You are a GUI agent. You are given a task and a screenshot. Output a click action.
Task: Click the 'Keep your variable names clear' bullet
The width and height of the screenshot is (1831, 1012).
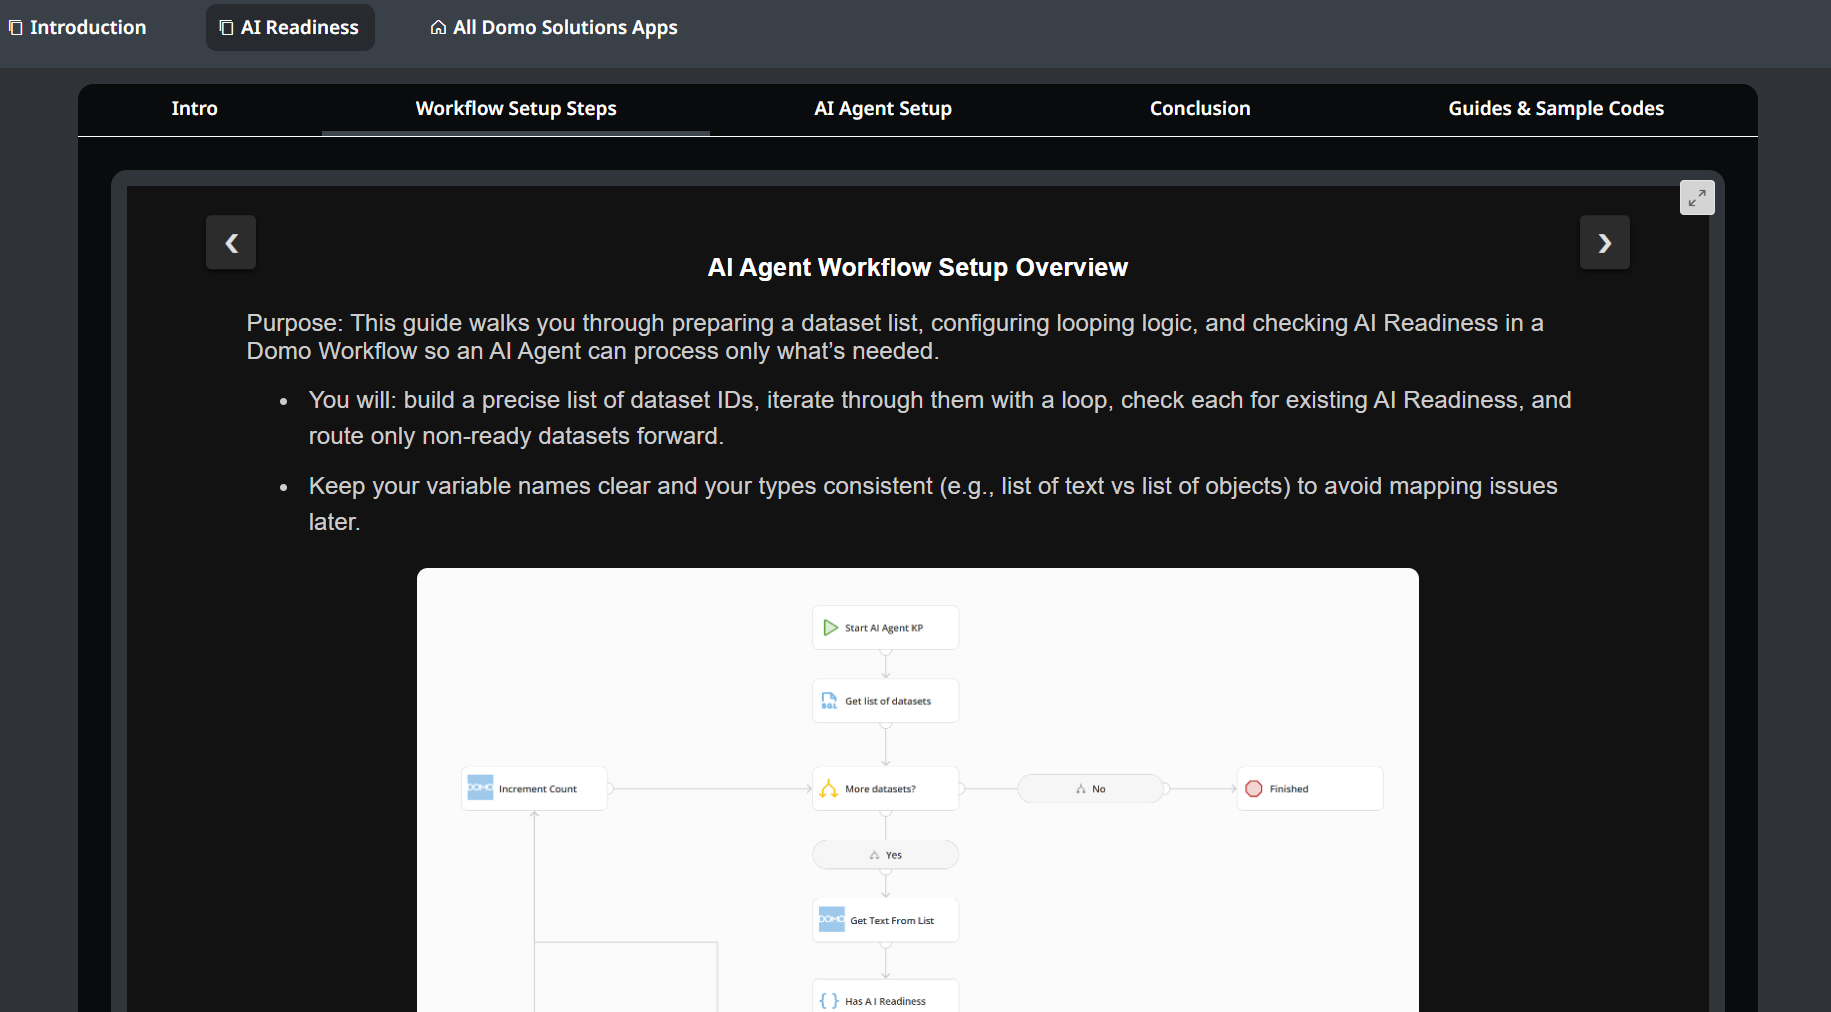933,504
